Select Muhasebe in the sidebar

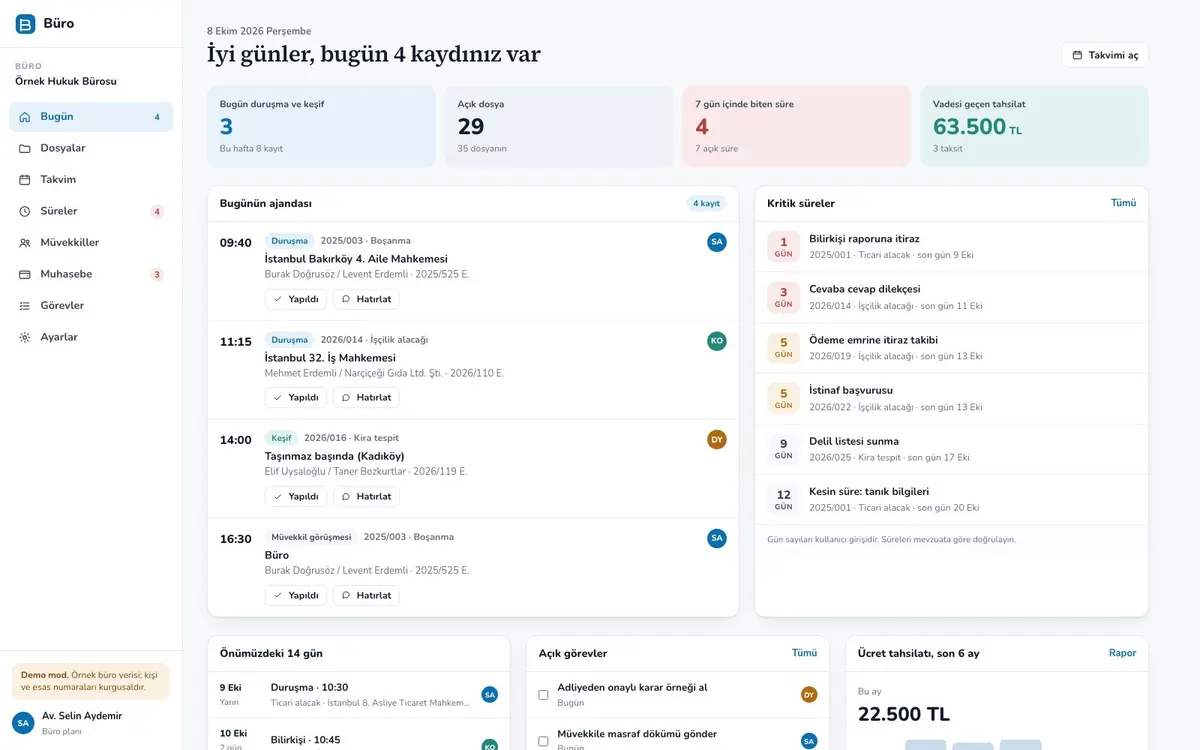(x=91, y=274)
